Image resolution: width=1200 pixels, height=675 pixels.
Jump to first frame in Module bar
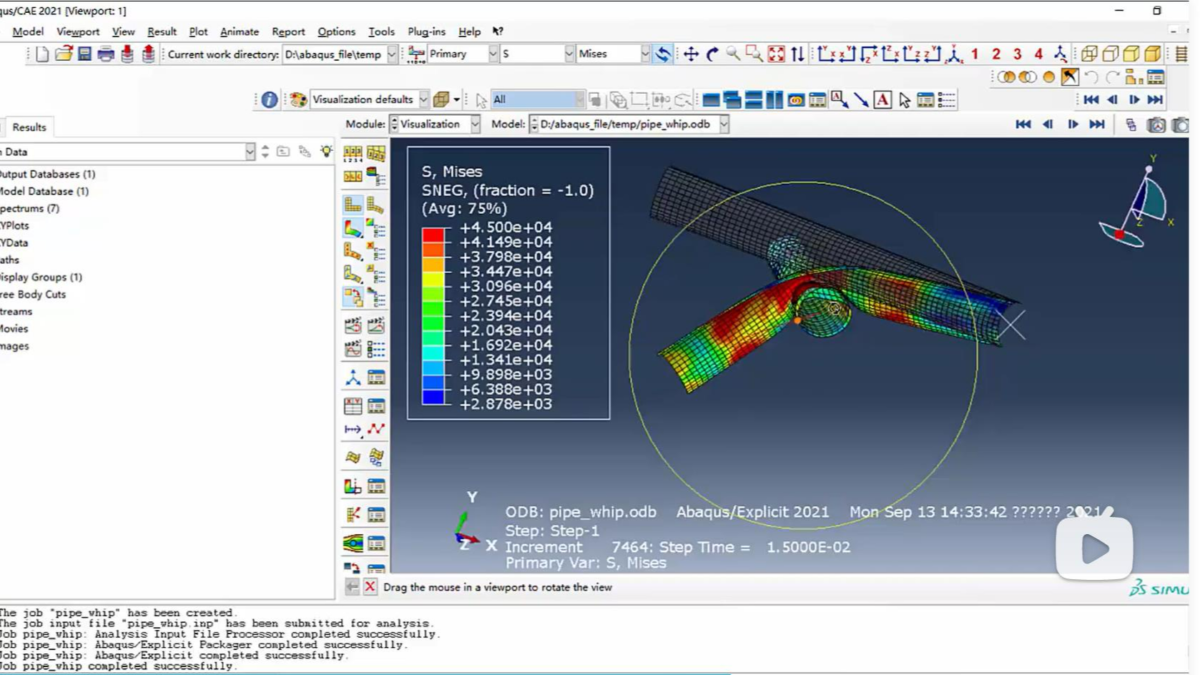tap(1023, 124)
